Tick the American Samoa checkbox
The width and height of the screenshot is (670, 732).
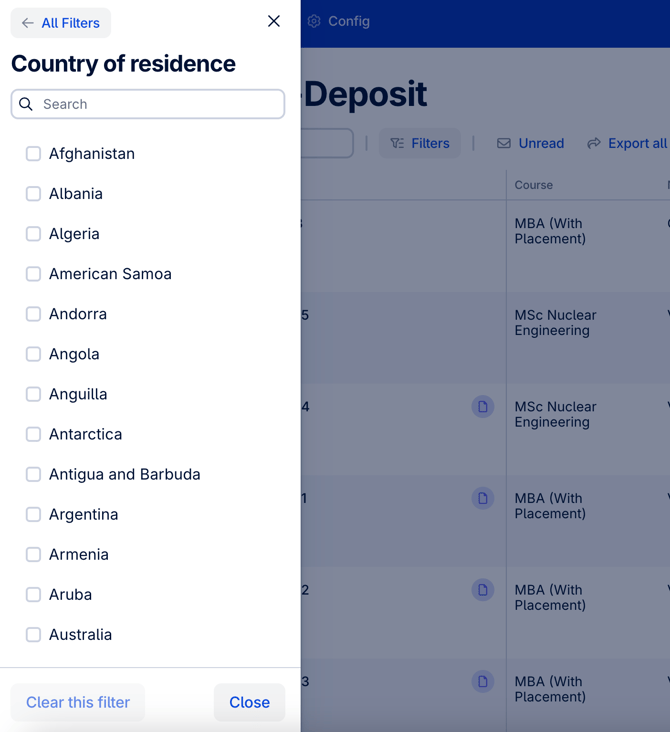click(x=33, y=274)
